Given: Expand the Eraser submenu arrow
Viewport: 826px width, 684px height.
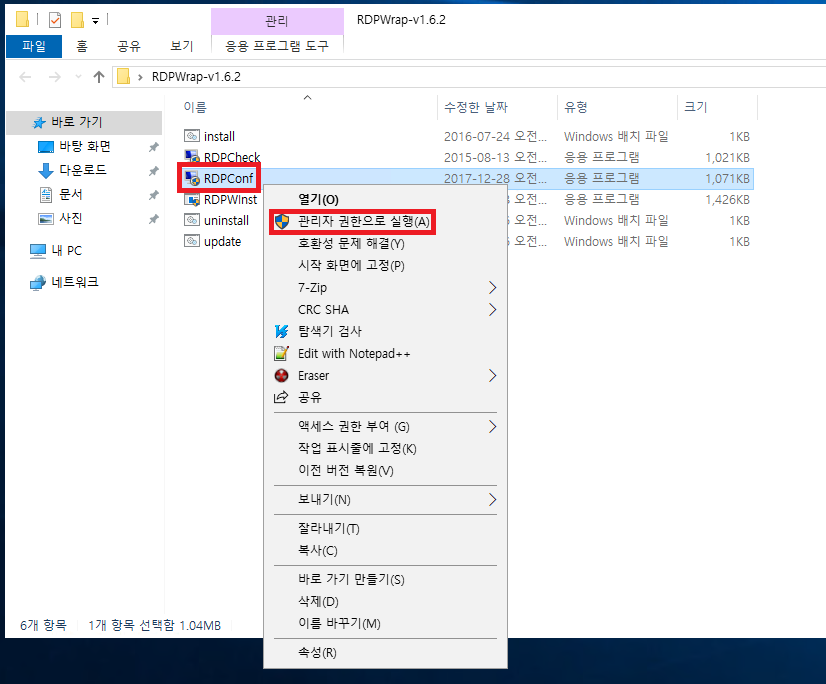Looking at the screenshot, I should click(492, 375).
